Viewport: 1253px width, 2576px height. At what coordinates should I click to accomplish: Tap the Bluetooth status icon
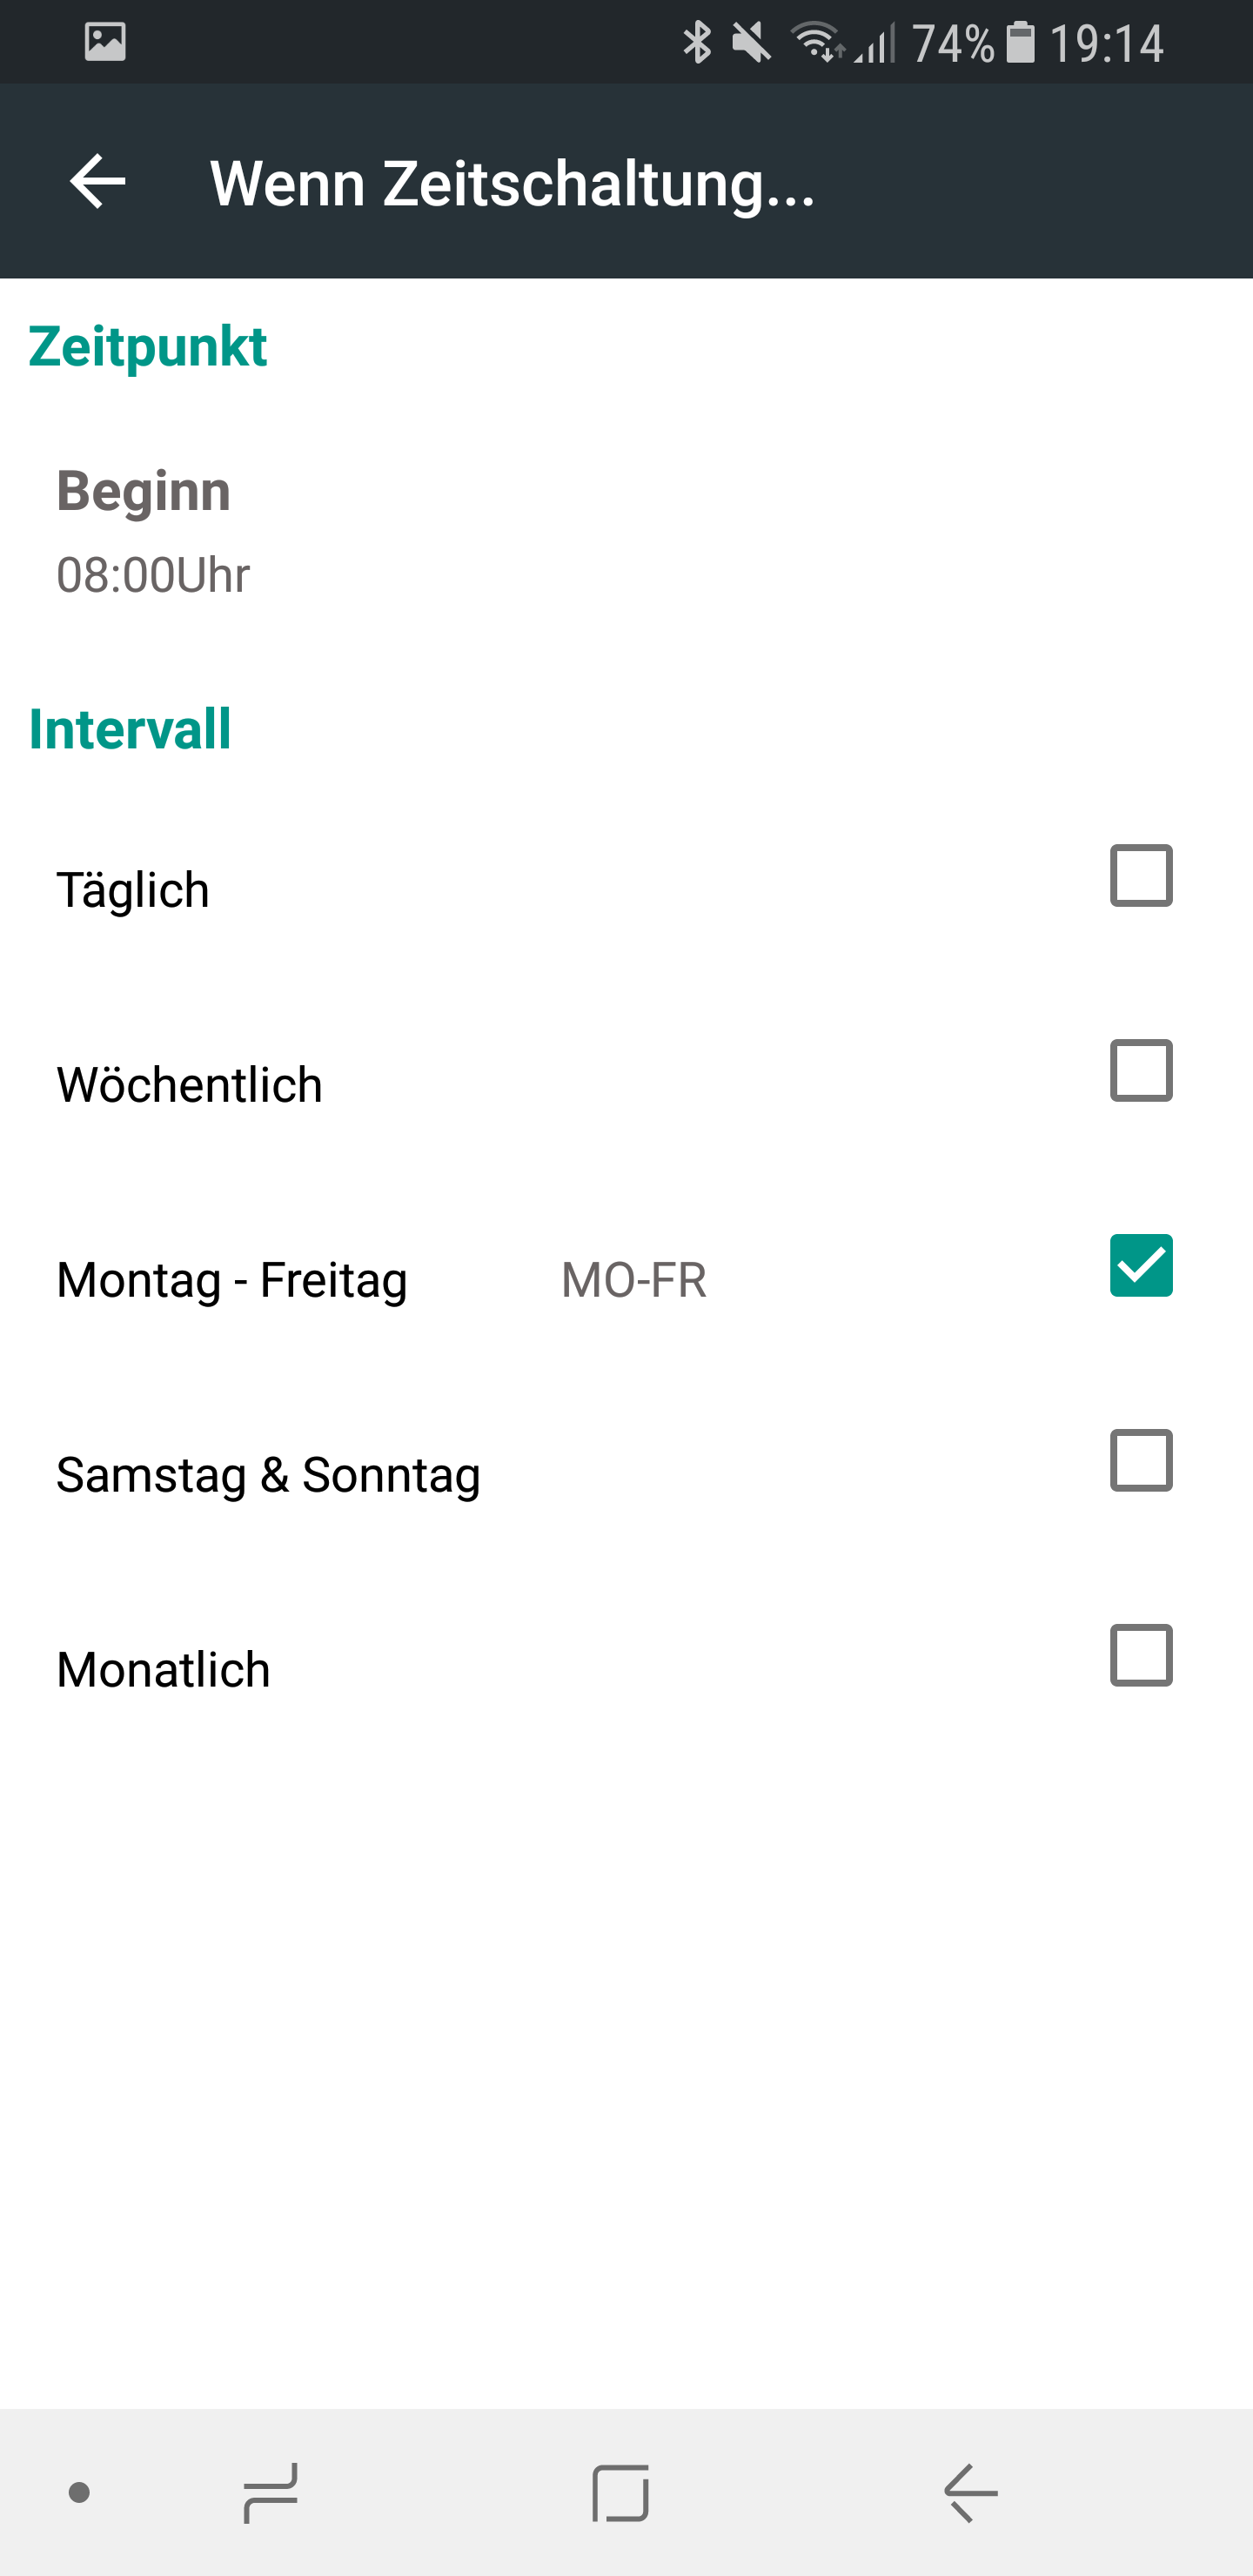[696, 42]
